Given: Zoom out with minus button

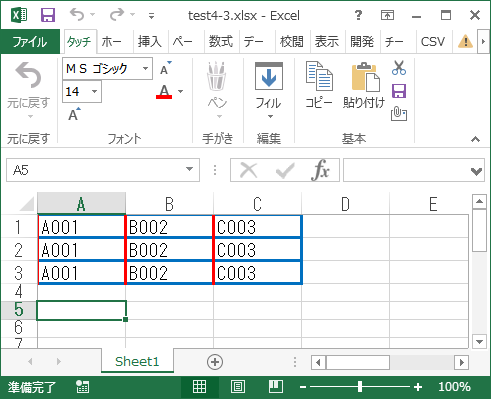Looking at the screenshot, I should [x=303, y=387].
